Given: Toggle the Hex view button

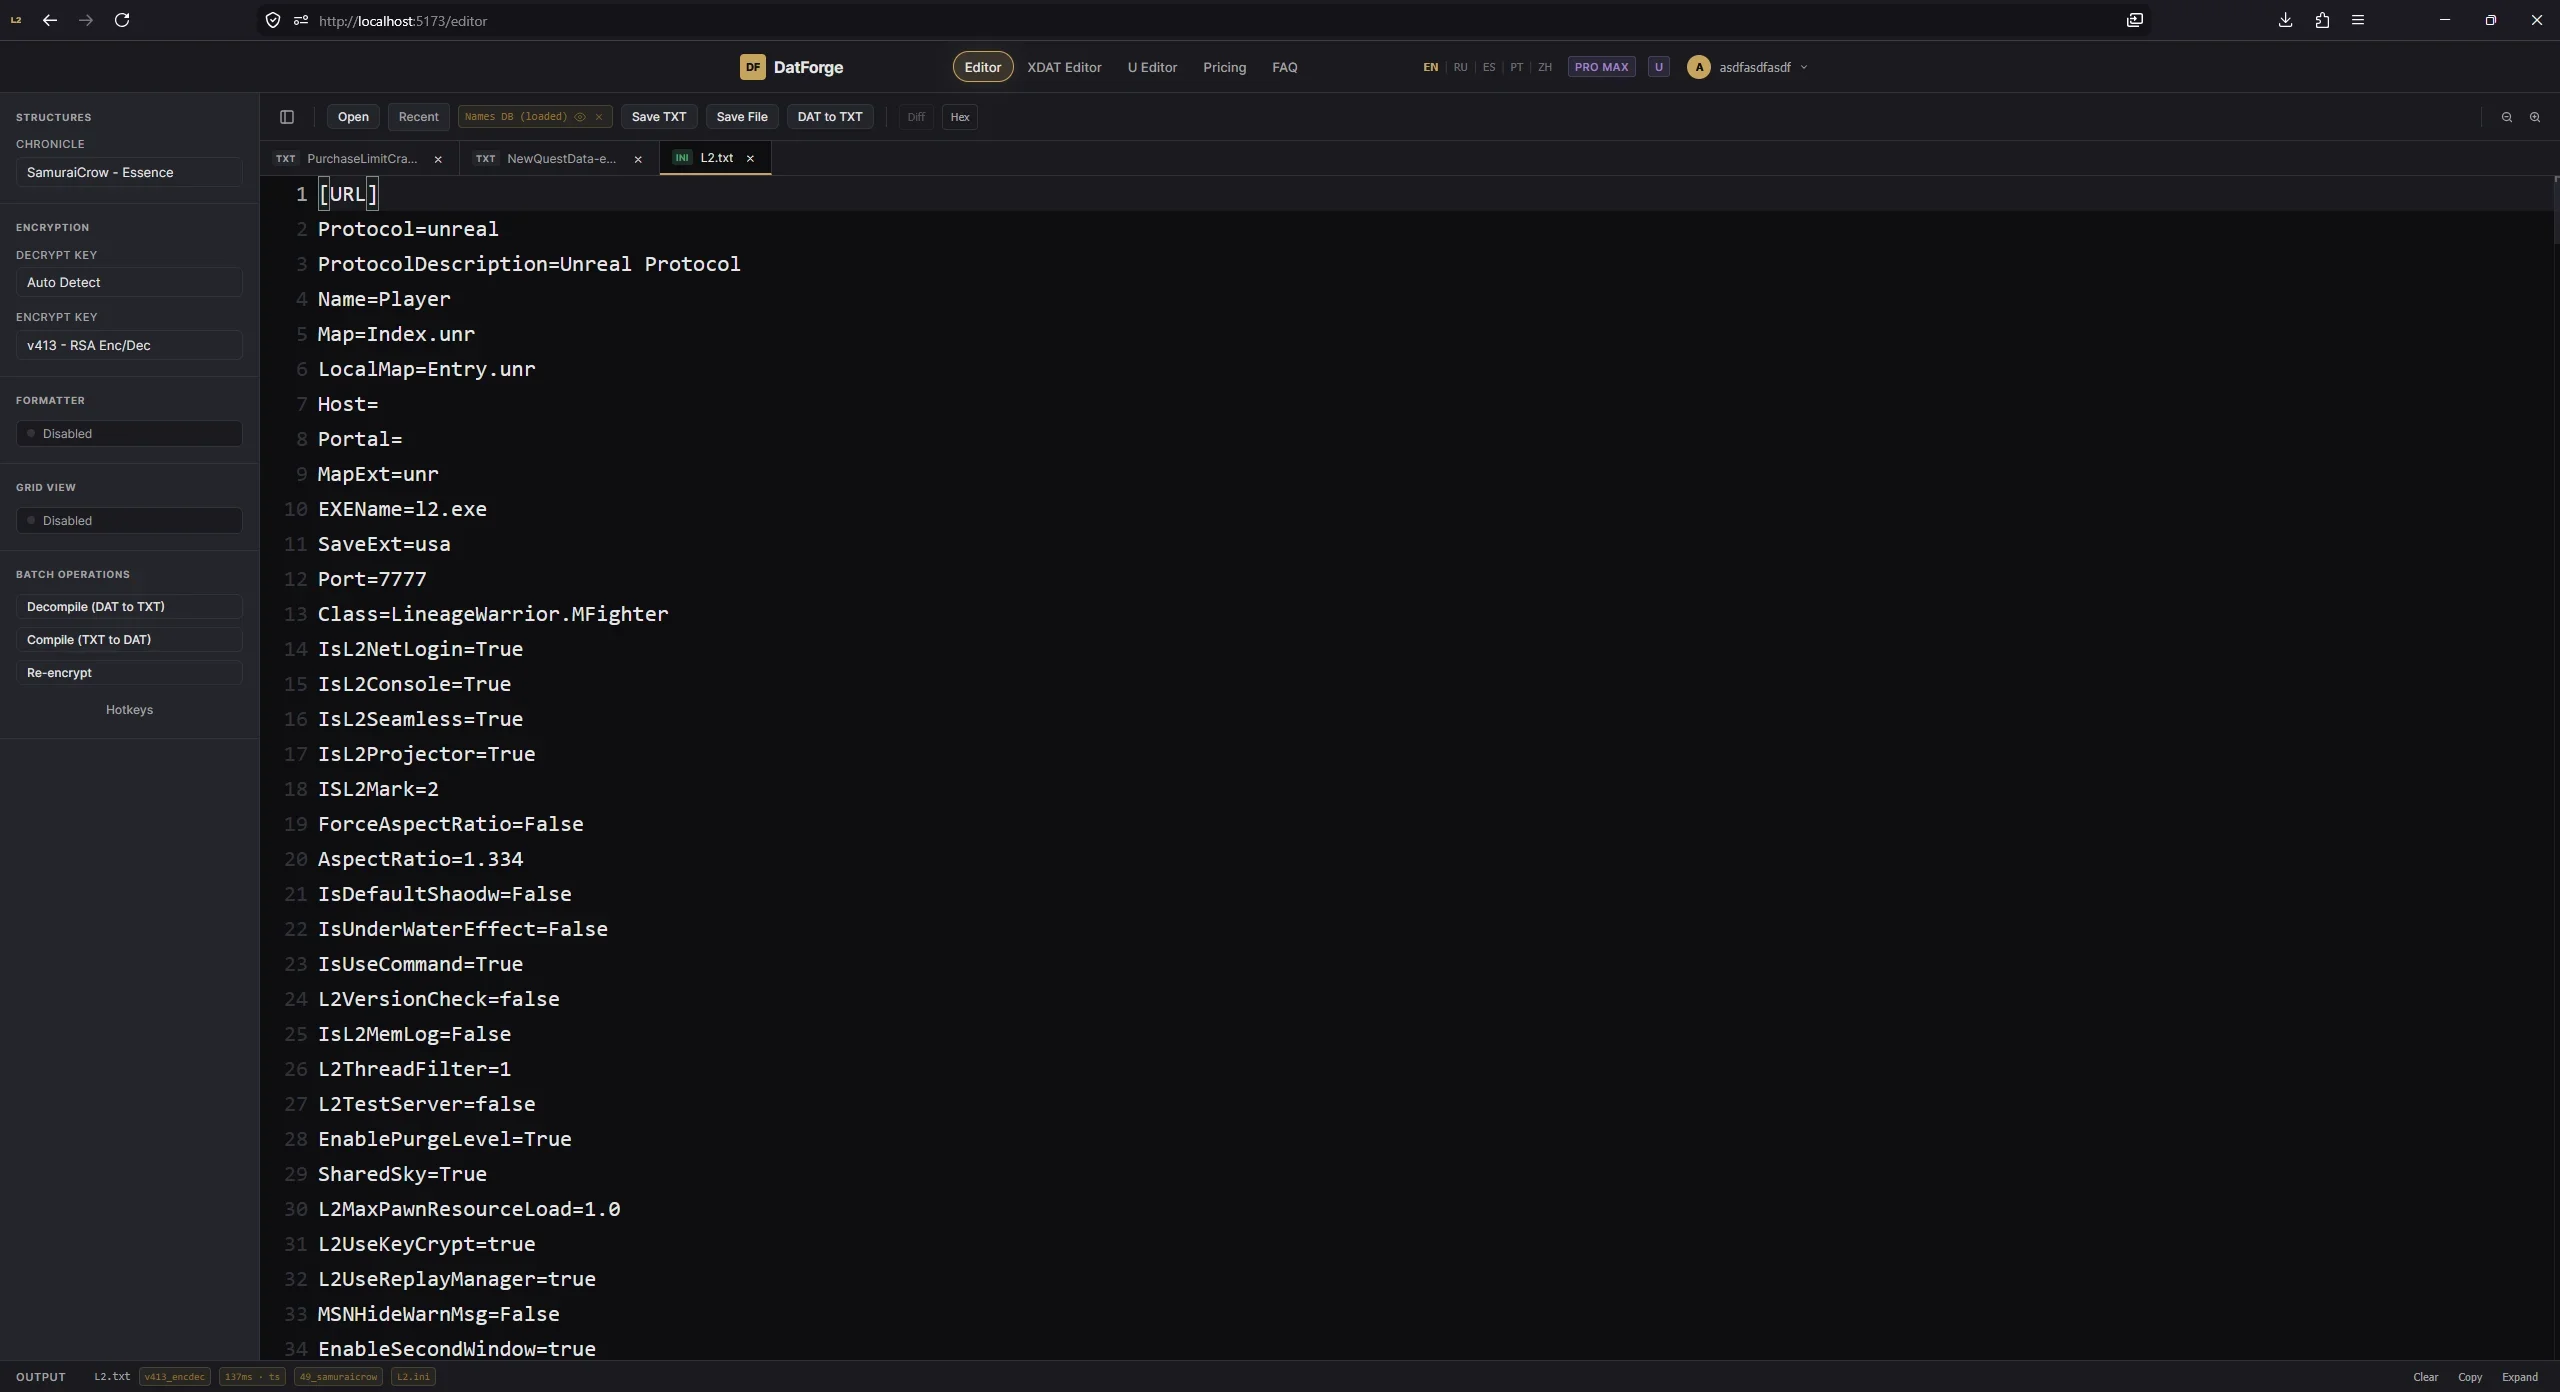Looking at the screenshot, I should (960, 117).
